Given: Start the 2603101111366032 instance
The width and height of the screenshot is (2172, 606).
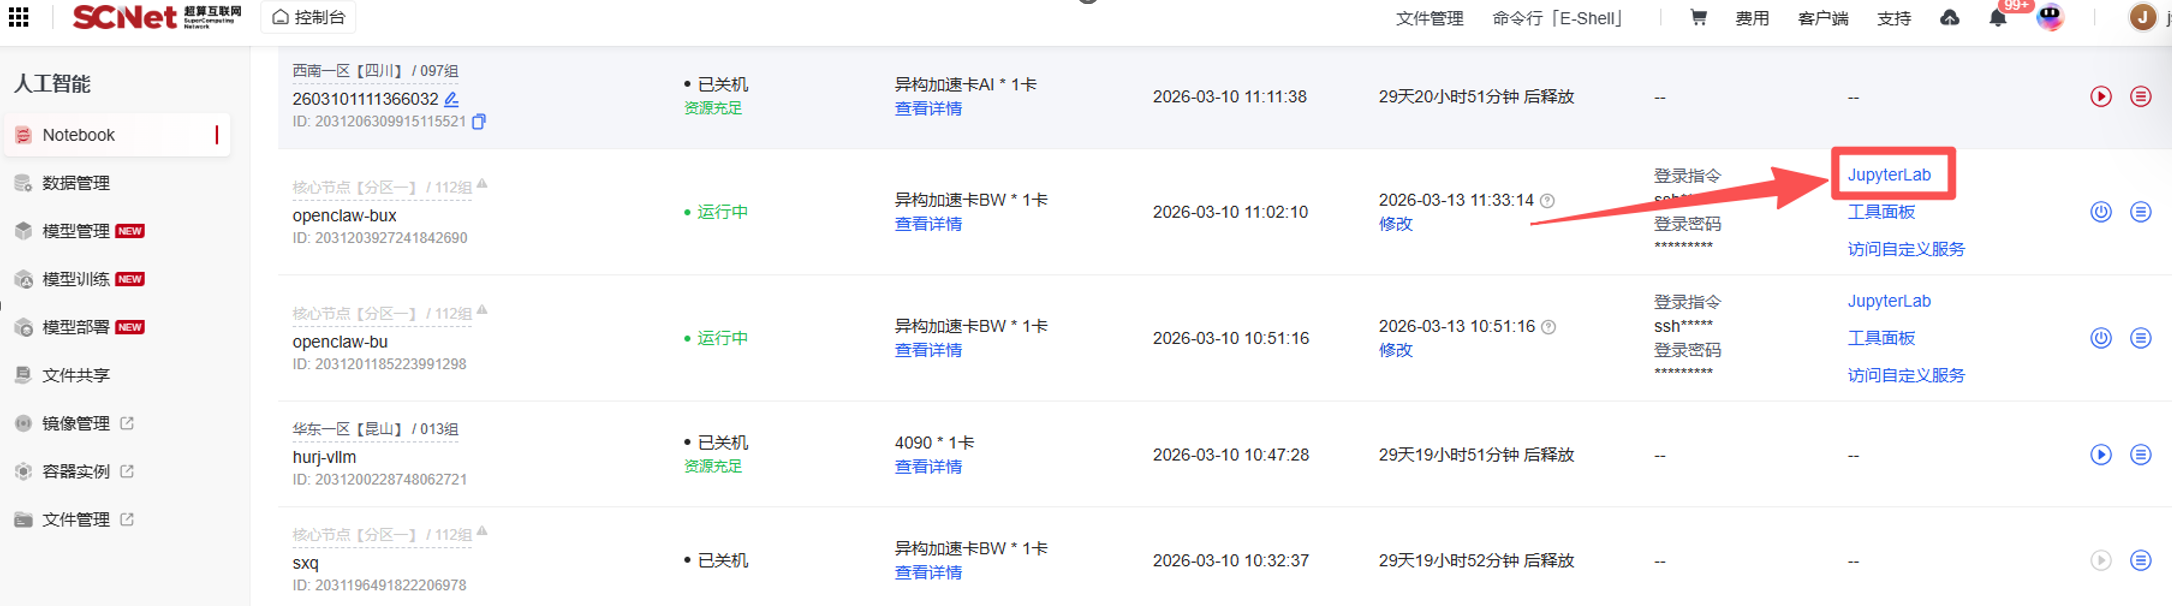Looking at the screenshot, I should [2100, 97].
